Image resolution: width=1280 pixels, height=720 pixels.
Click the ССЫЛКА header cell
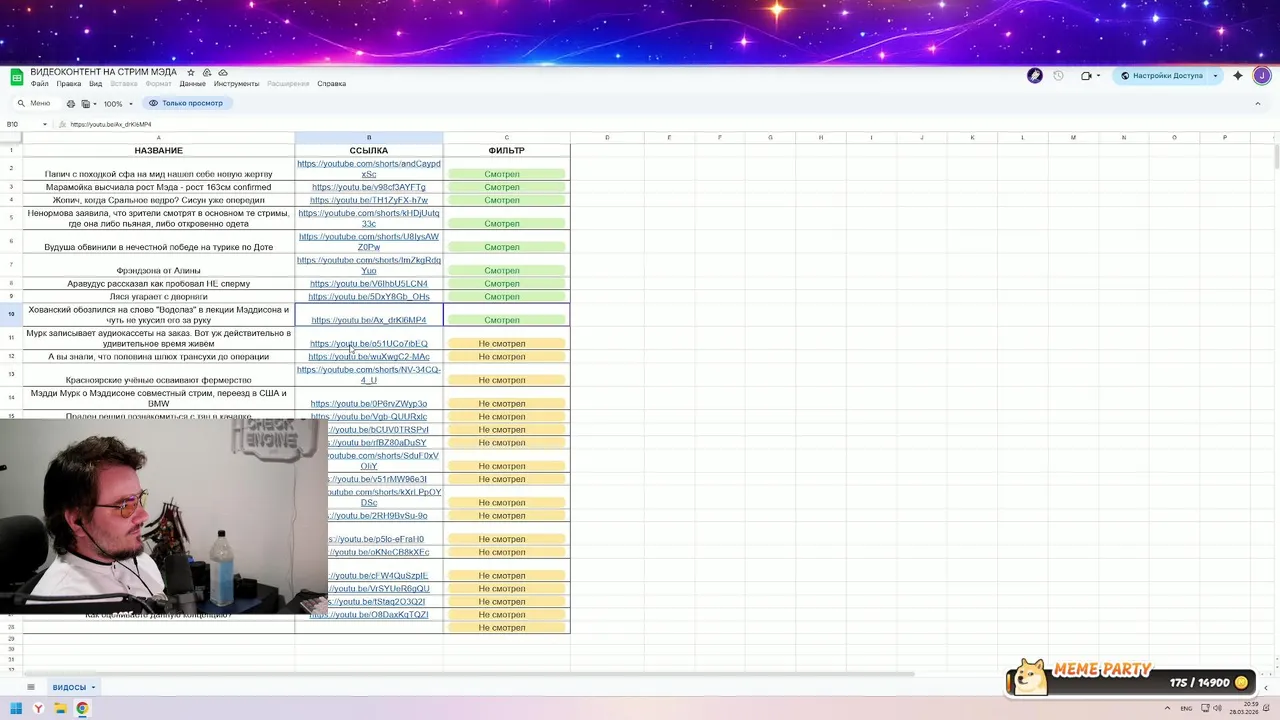tap(369, 150)
